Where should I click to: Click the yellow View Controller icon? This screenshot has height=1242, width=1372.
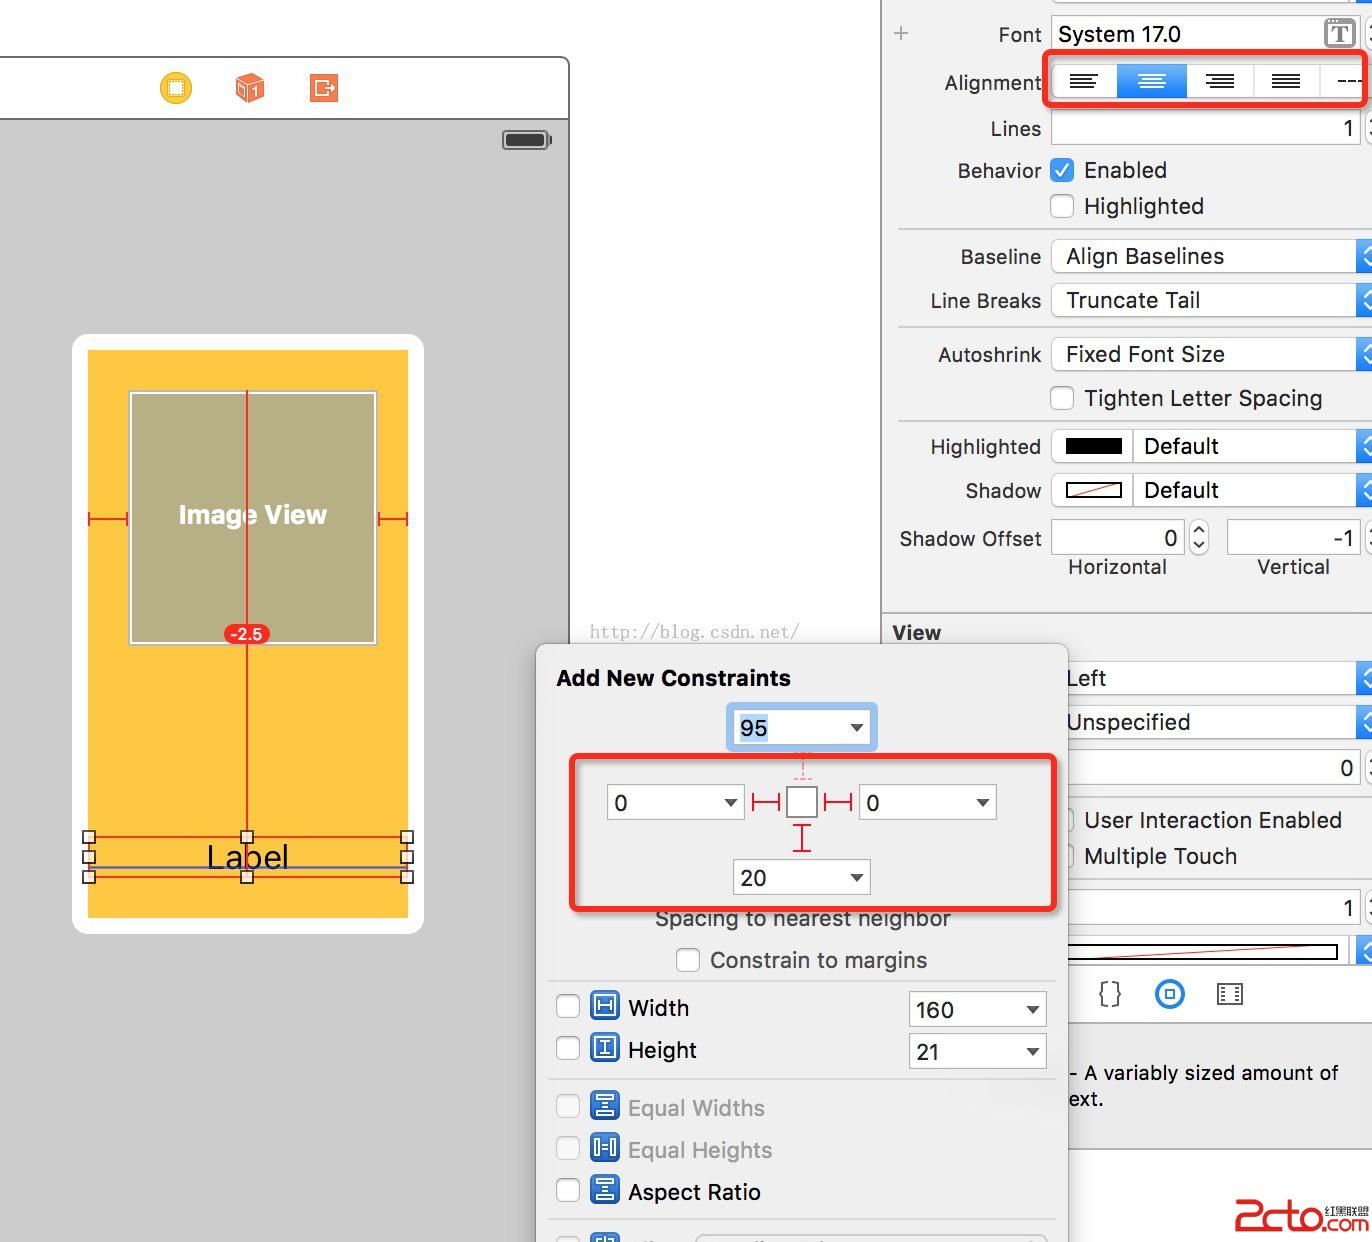(176, 88)
